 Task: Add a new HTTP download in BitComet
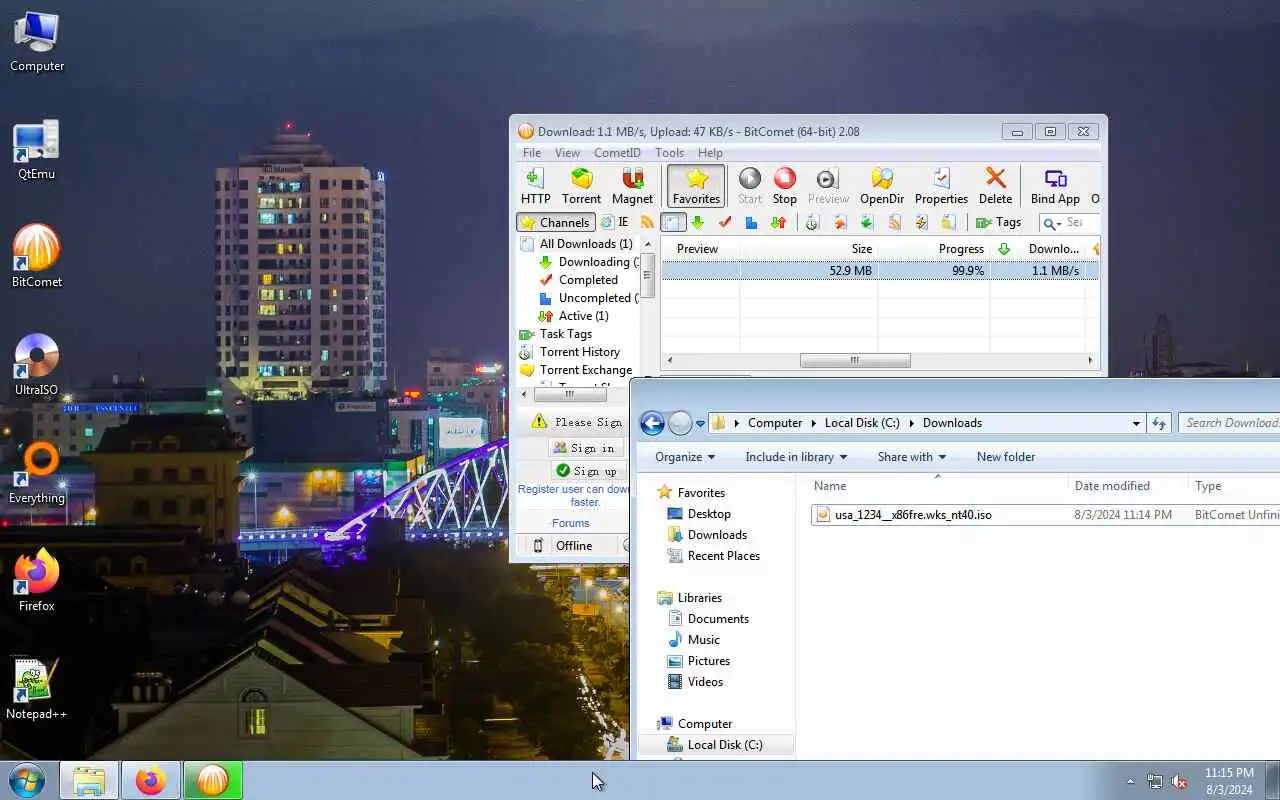coord(535,187)
